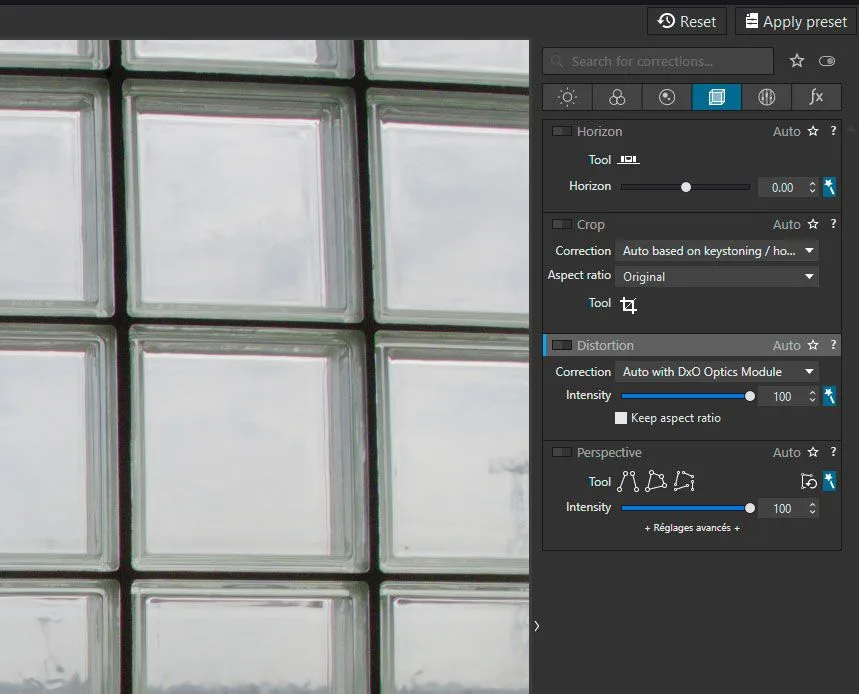Check the Keep aspect ratio box

pyautogui.click(x=621, y=418)
